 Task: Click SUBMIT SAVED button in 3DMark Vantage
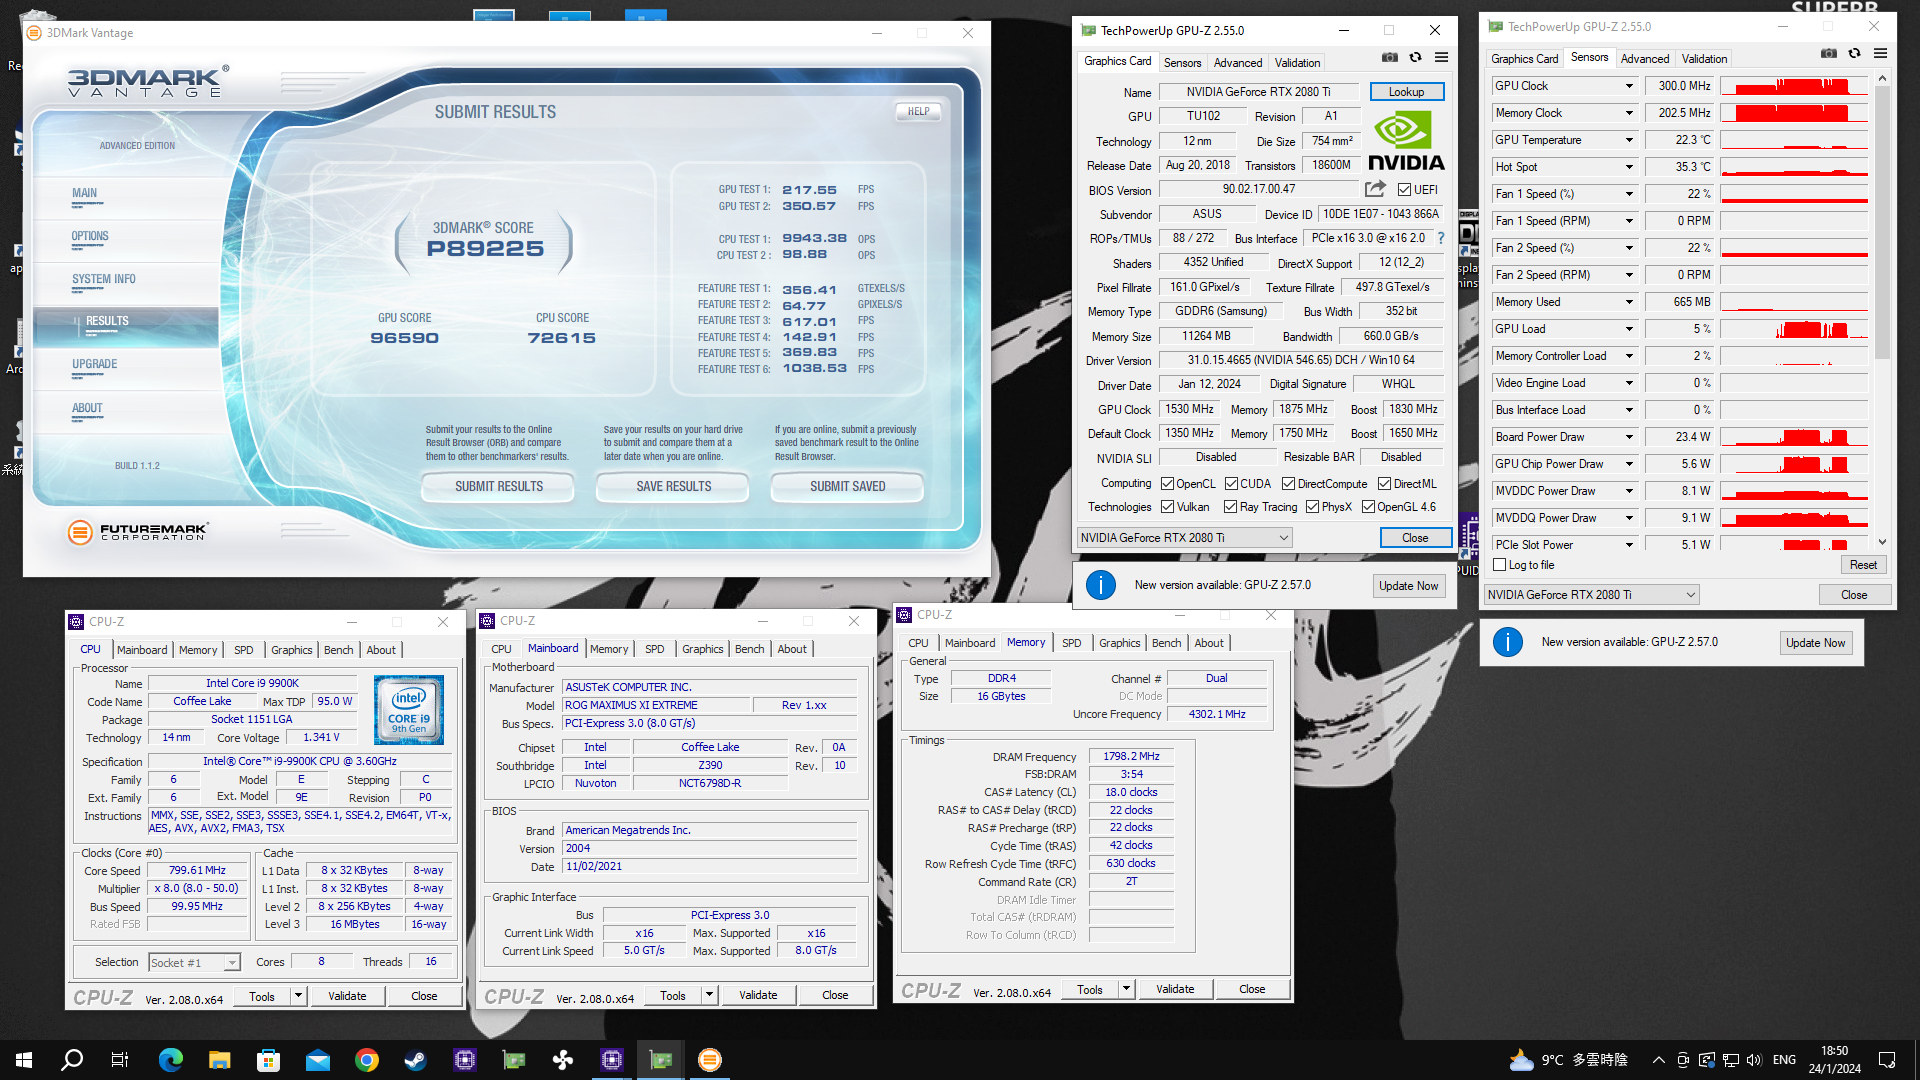click(847, 487)
